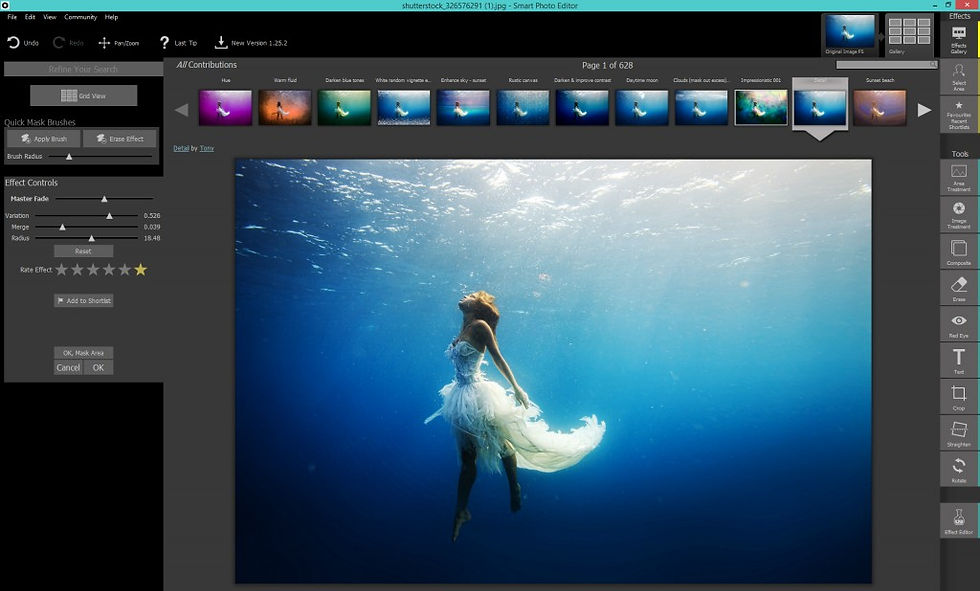Image resolution: width=980 pixels, height=591 pixels.
Task: Choose the Select Area tool
Action: click(959, 77)
